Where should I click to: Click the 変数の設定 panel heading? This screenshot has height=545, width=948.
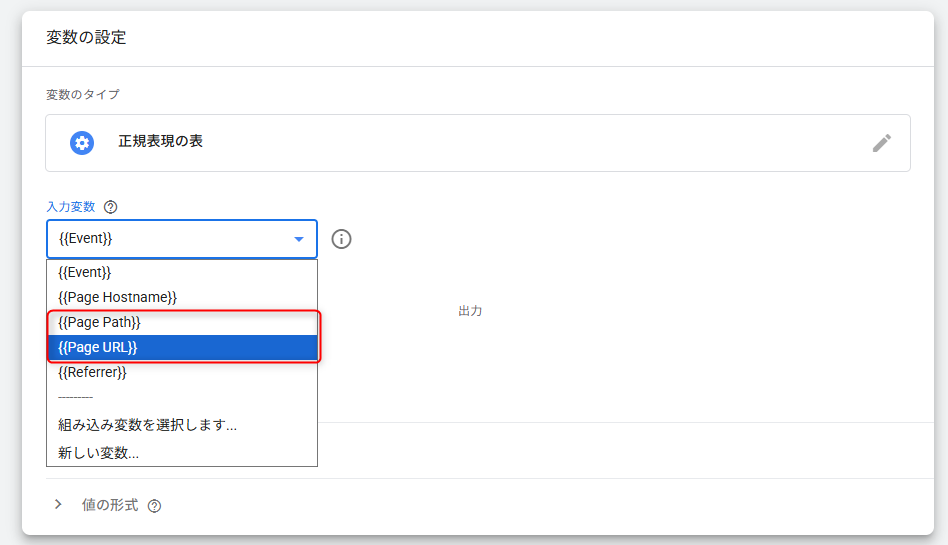point(86,38)
